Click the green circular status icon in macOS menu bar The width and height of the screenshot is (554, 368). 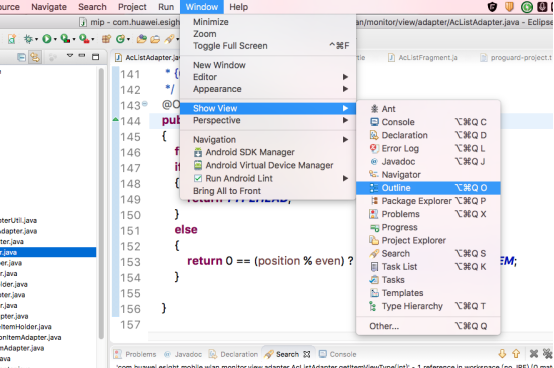click(526, 7)
